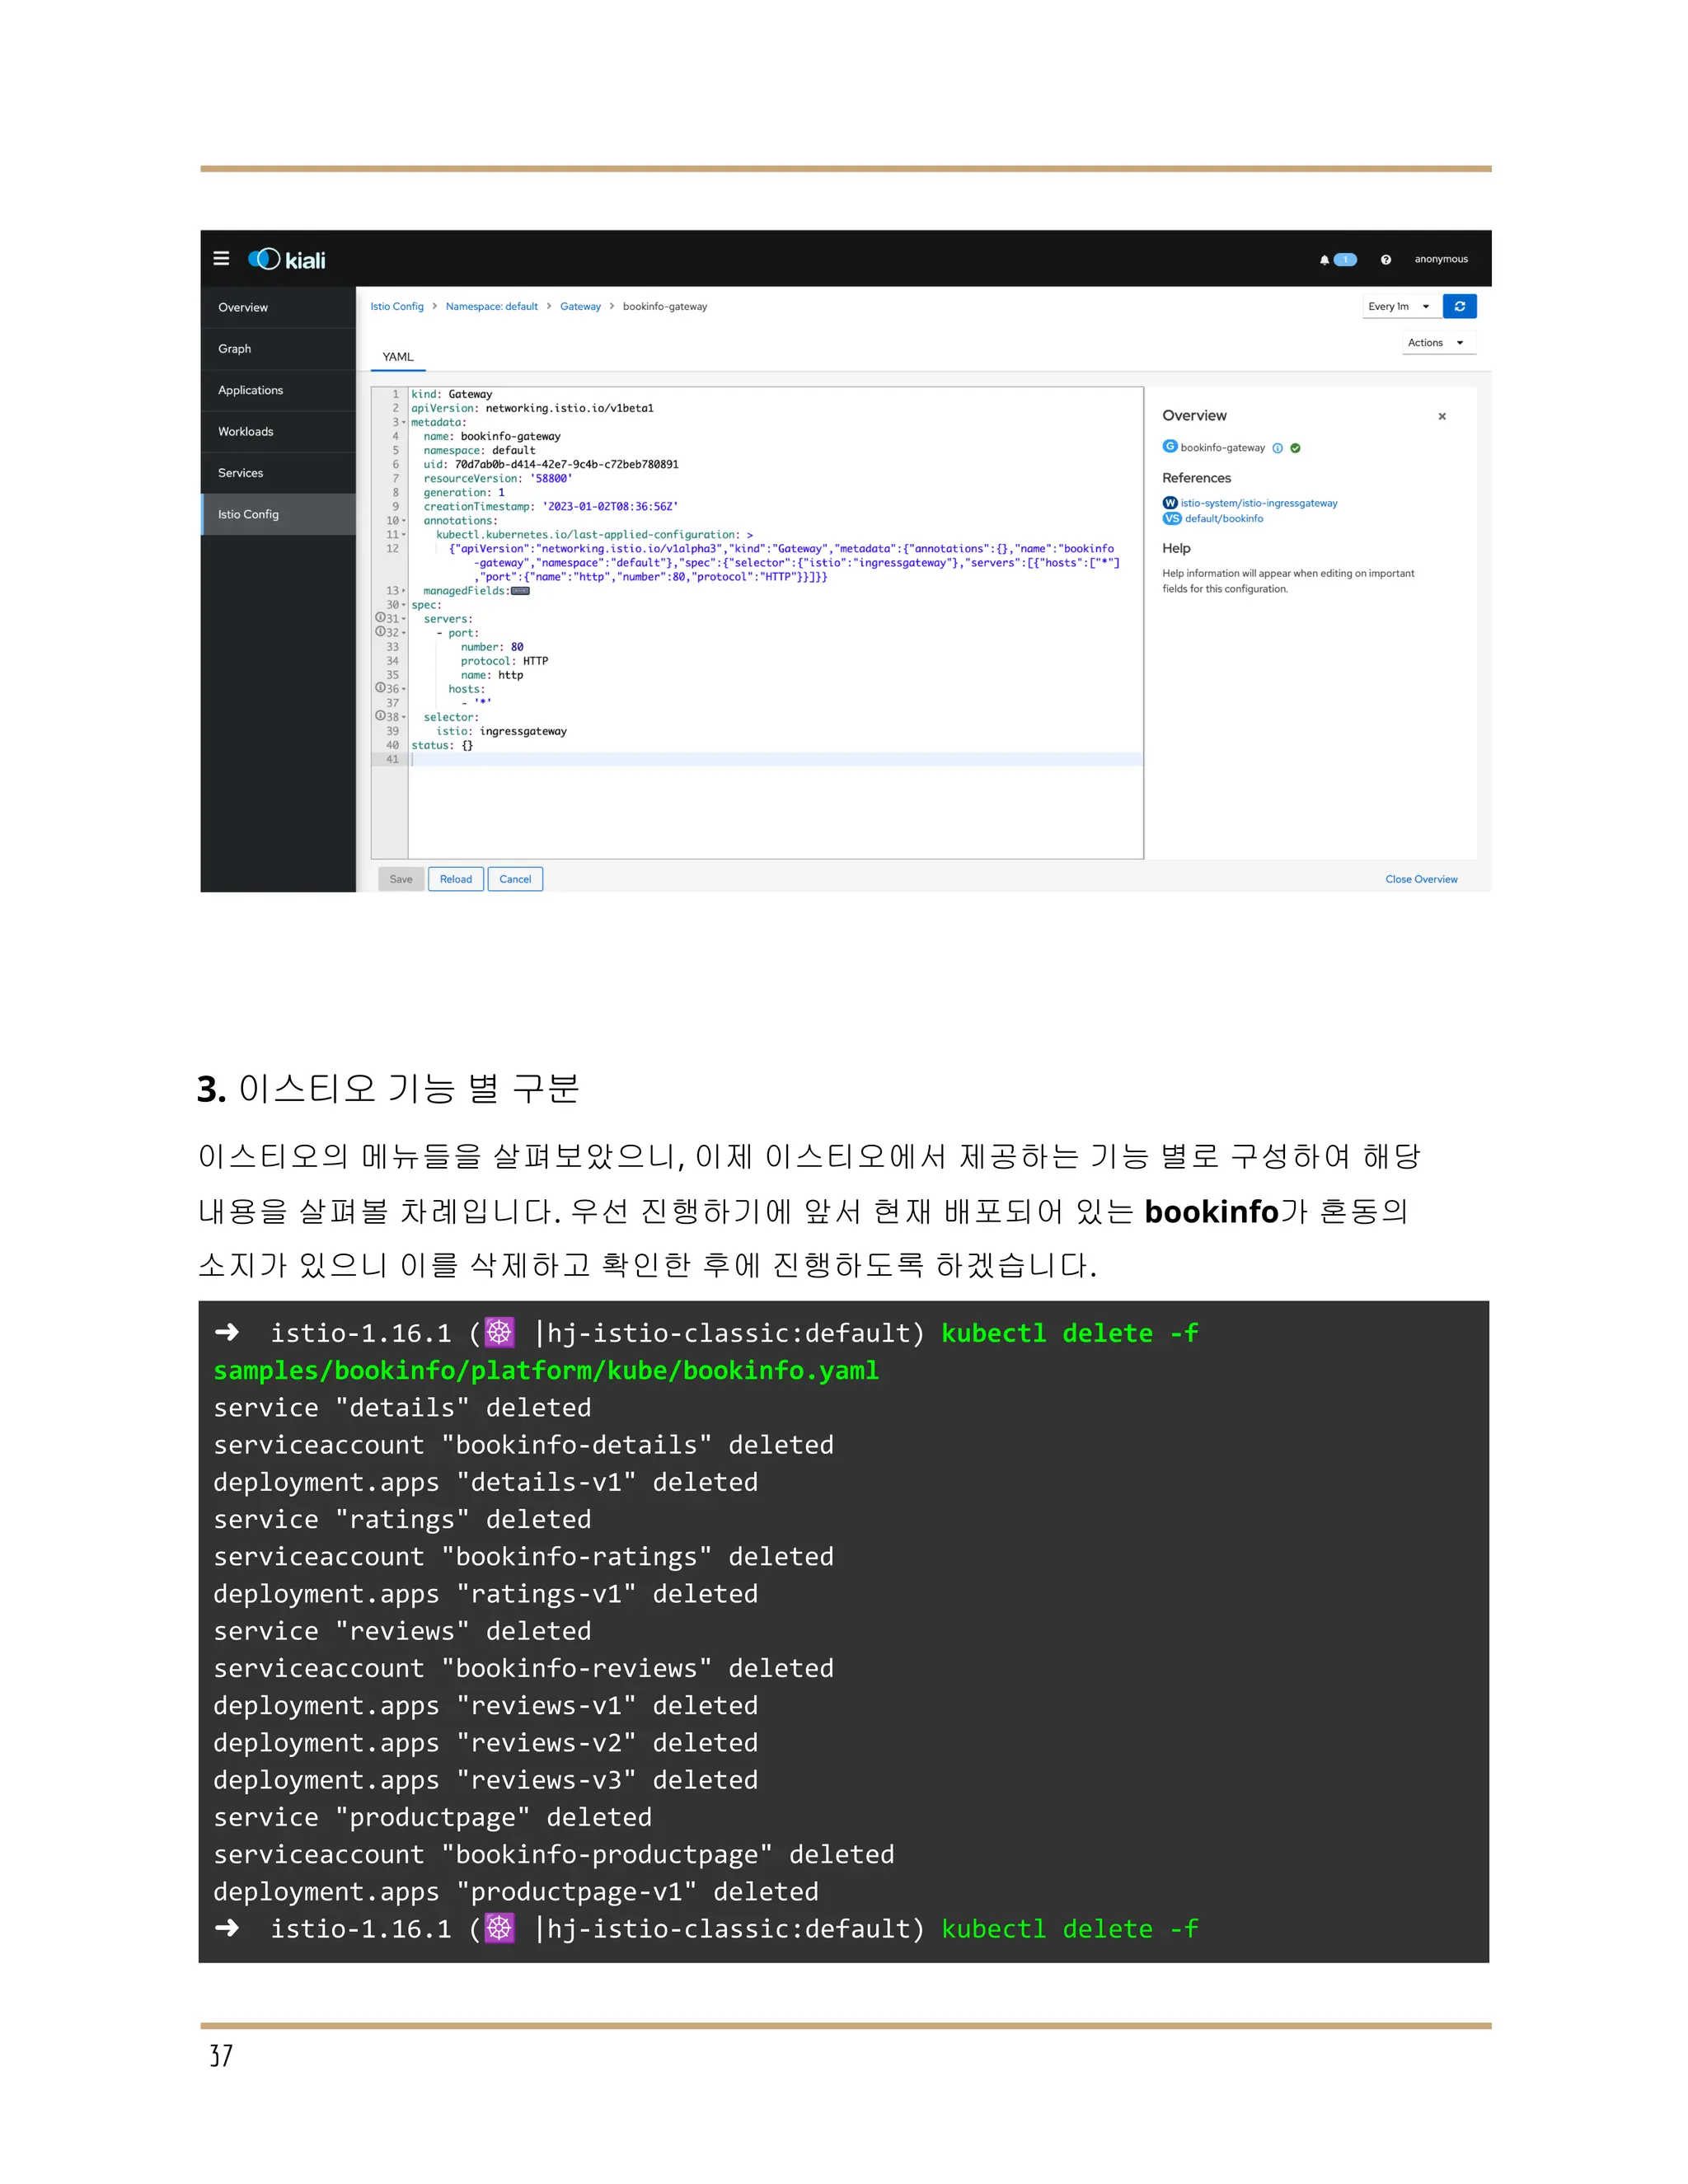
Task: Click the 'protocol: HTTP' line
Action: 504,661
